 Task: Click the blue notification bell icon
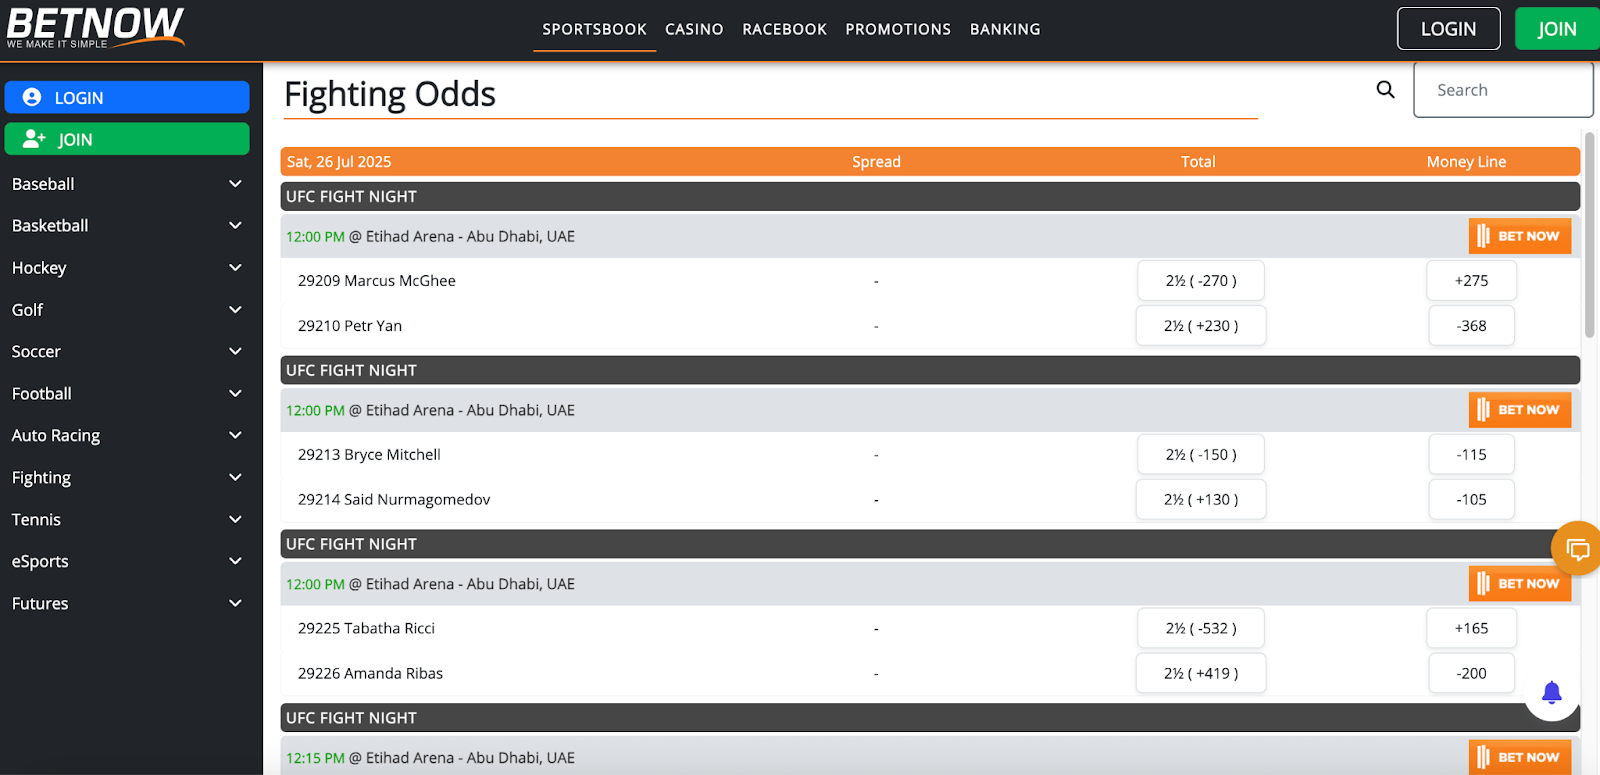1551,692
